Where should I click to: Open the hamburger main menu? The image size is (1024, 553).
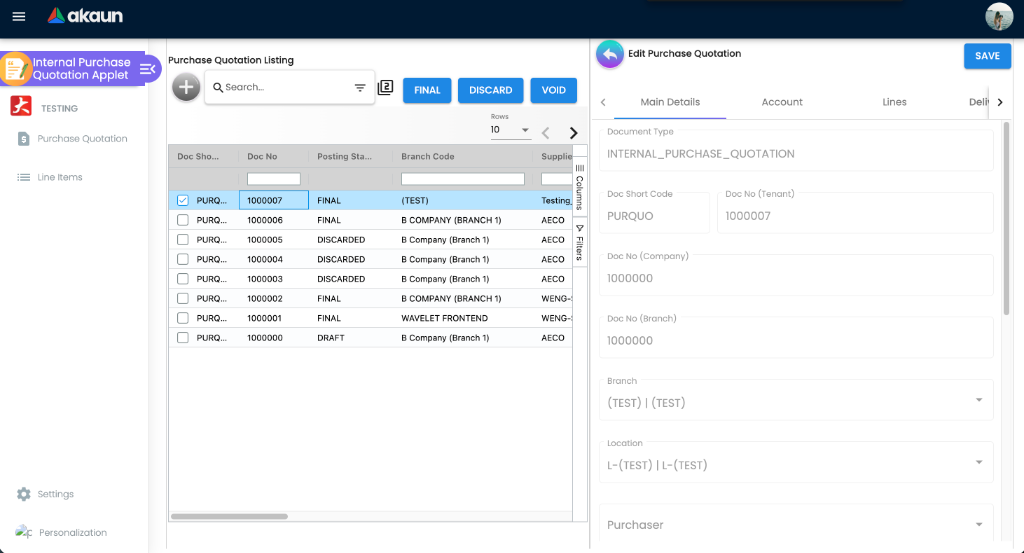(x=19, y=16)
